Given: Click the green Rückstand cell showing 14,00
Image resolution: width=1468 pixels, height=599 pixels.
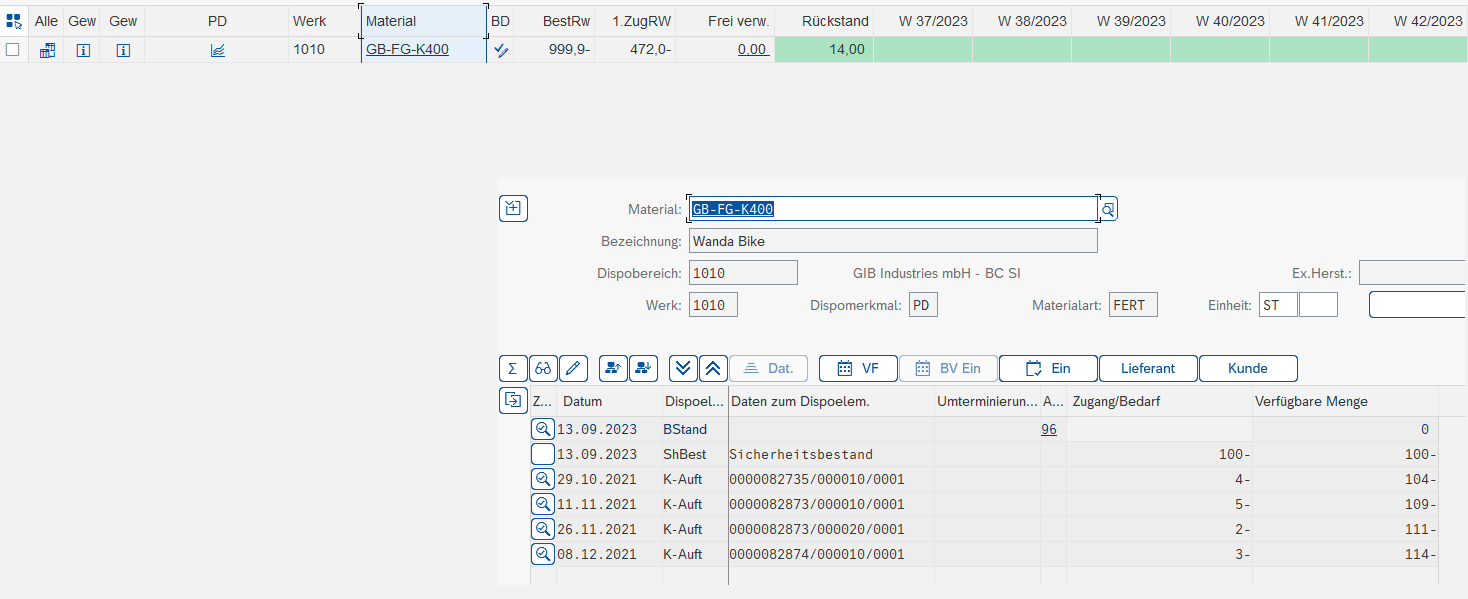Looking at the screenshot, I should point(823,50).
